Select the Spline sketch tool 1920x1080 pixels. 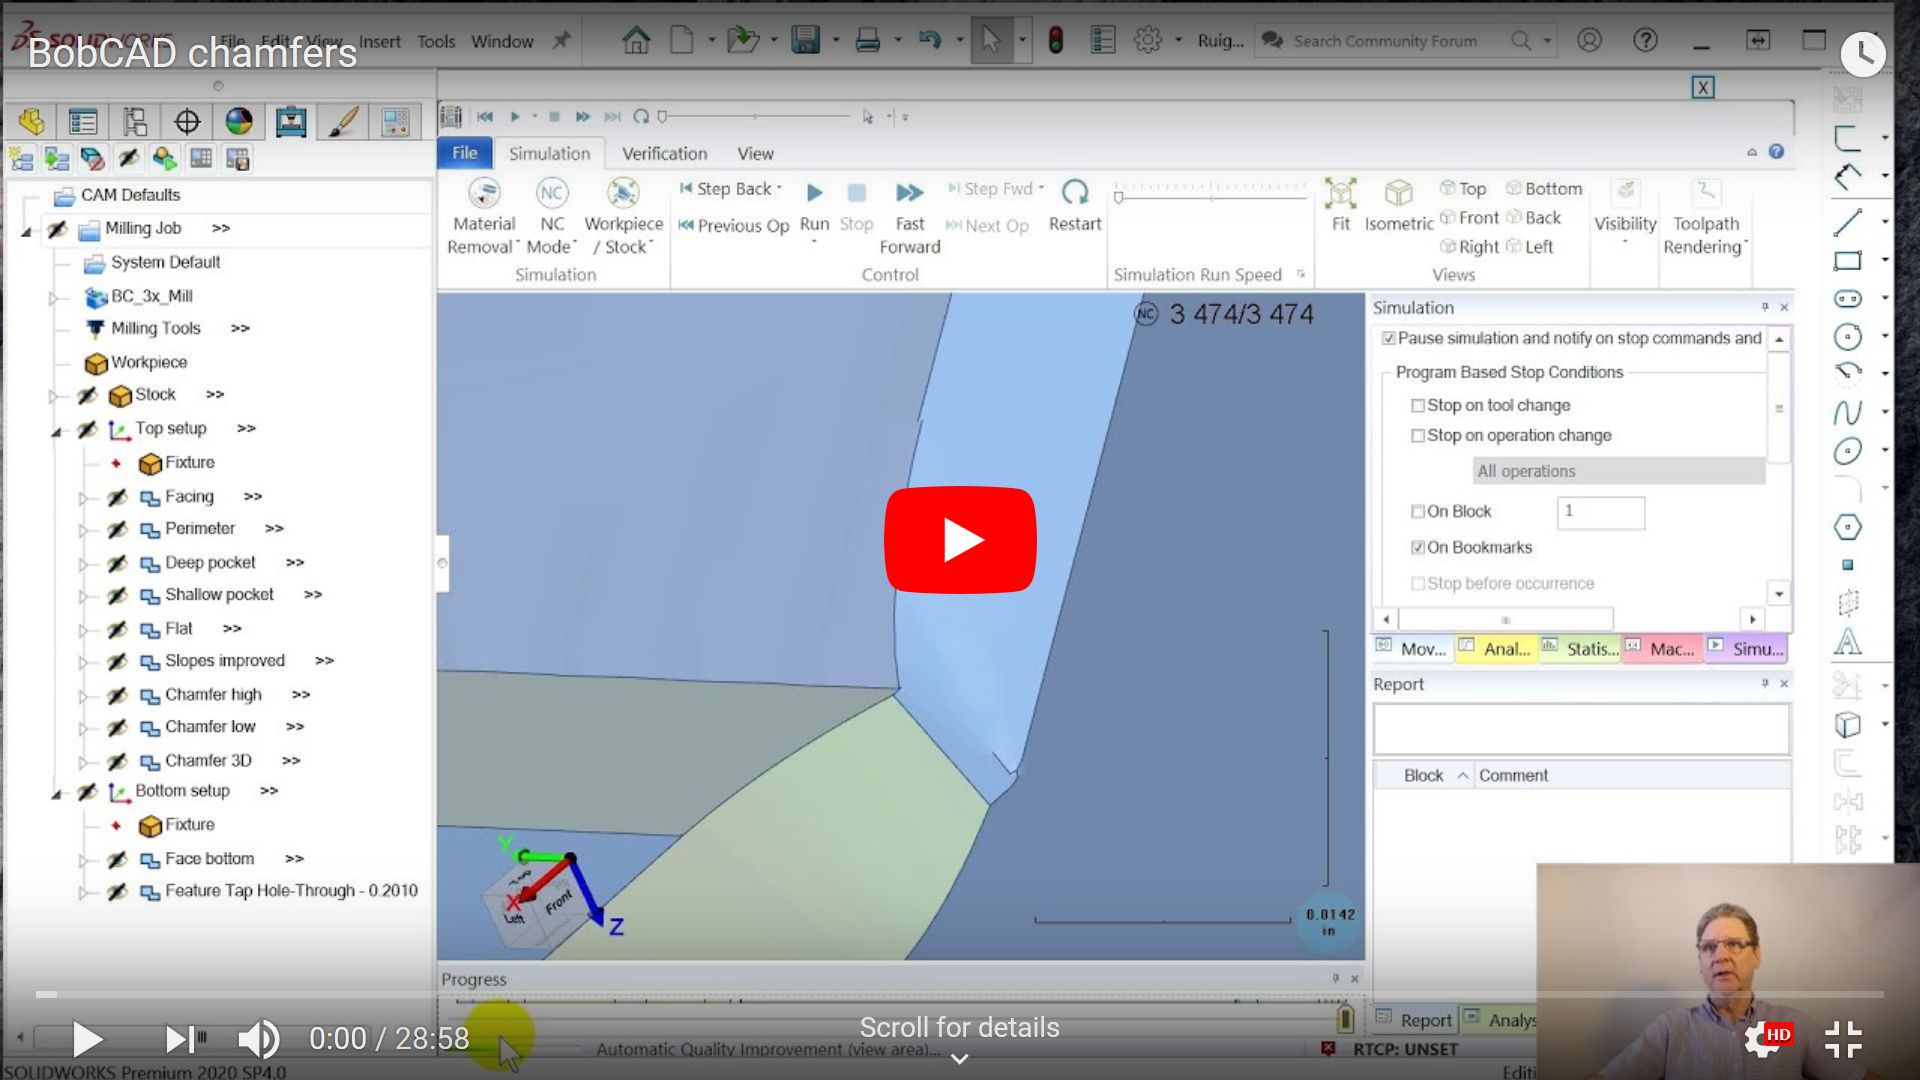coord(1847,412)
